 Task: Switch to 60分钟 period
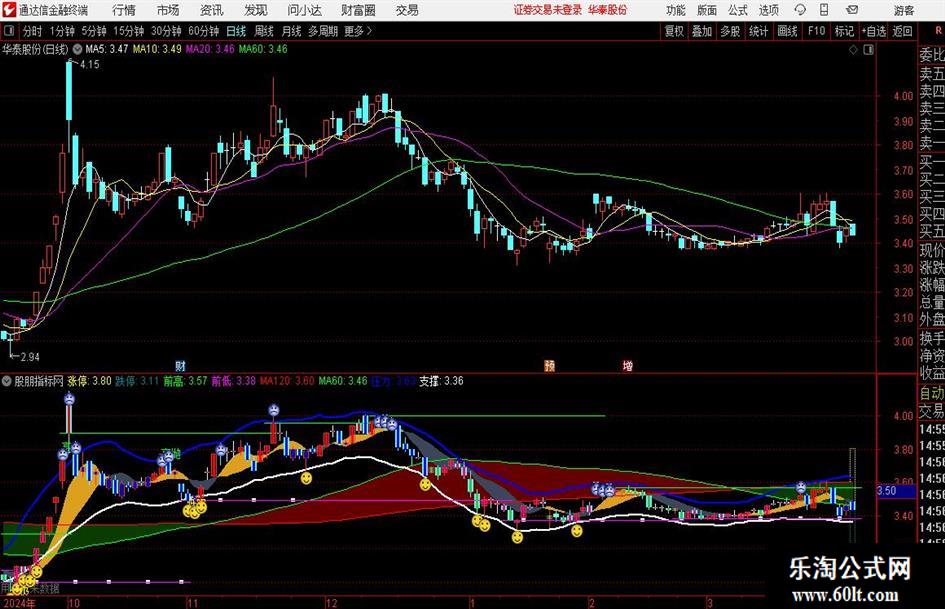(203, 31)
